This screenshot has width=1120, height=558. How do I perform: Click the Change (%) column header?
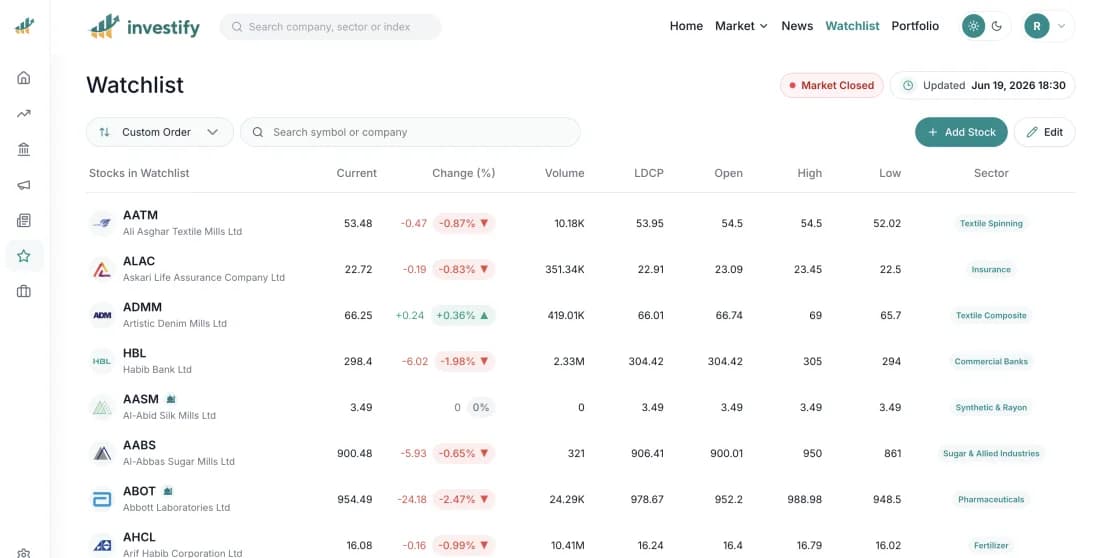coord(464,173)
